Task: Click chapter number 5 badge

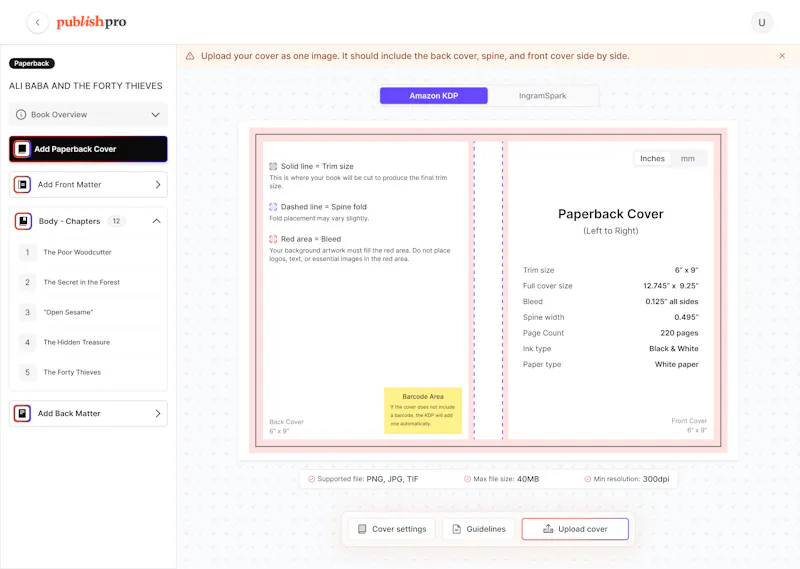Action: (x=28, y=373)
